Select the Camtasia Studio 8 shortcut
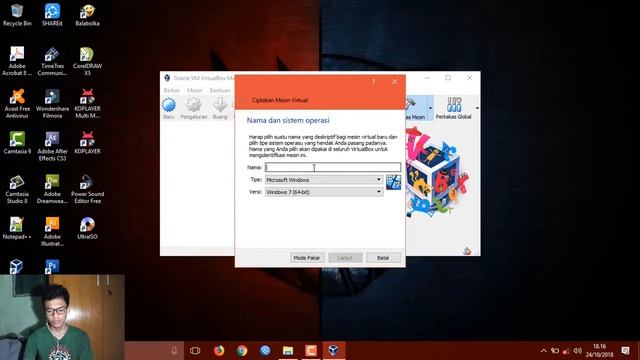The height and width of the screenshot is (360, 640). point(17,189)
